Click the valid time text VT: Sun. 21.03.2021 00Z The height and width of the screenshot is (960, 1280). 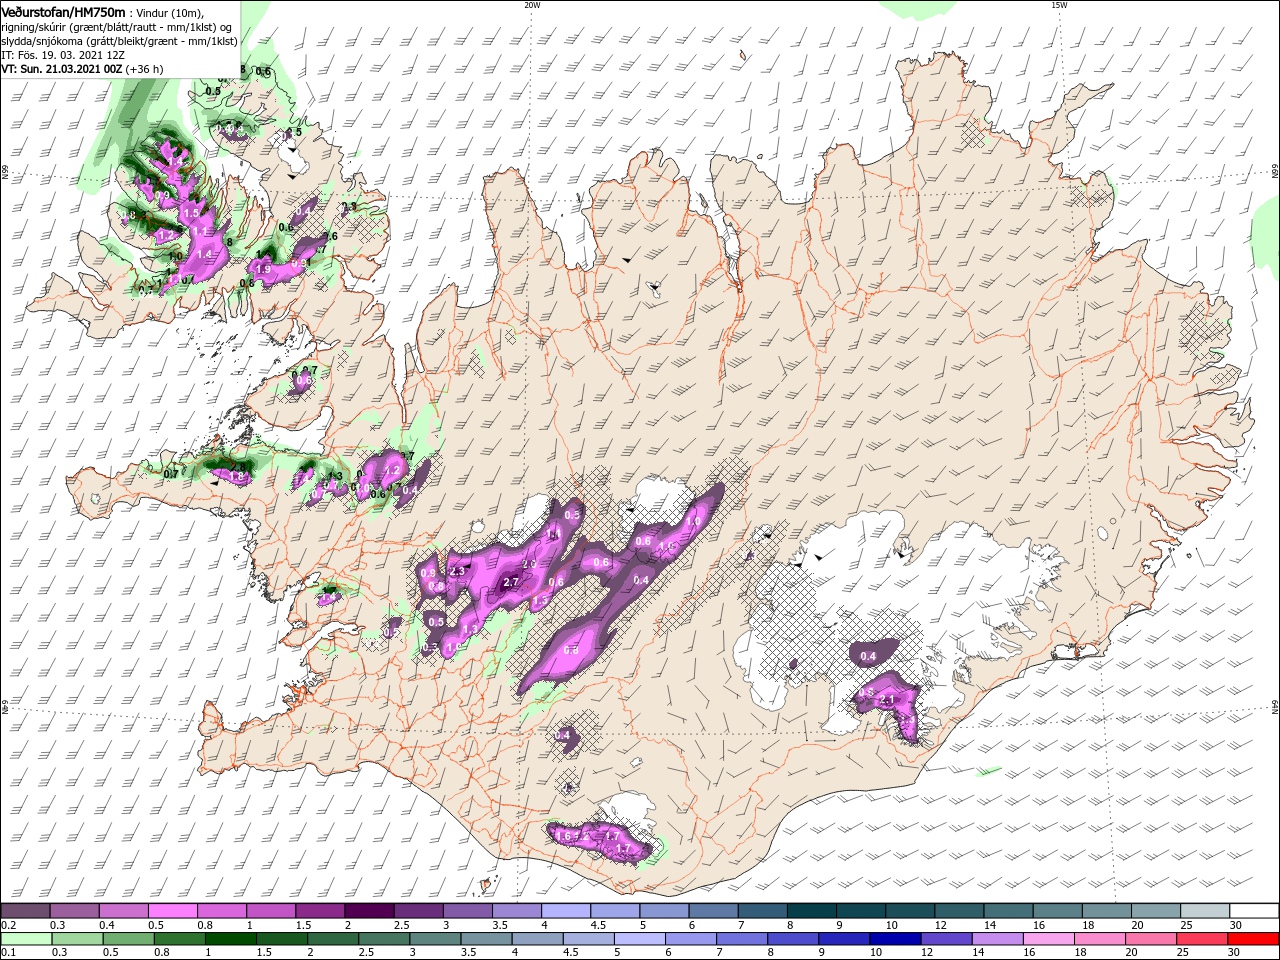click(61, 69)
